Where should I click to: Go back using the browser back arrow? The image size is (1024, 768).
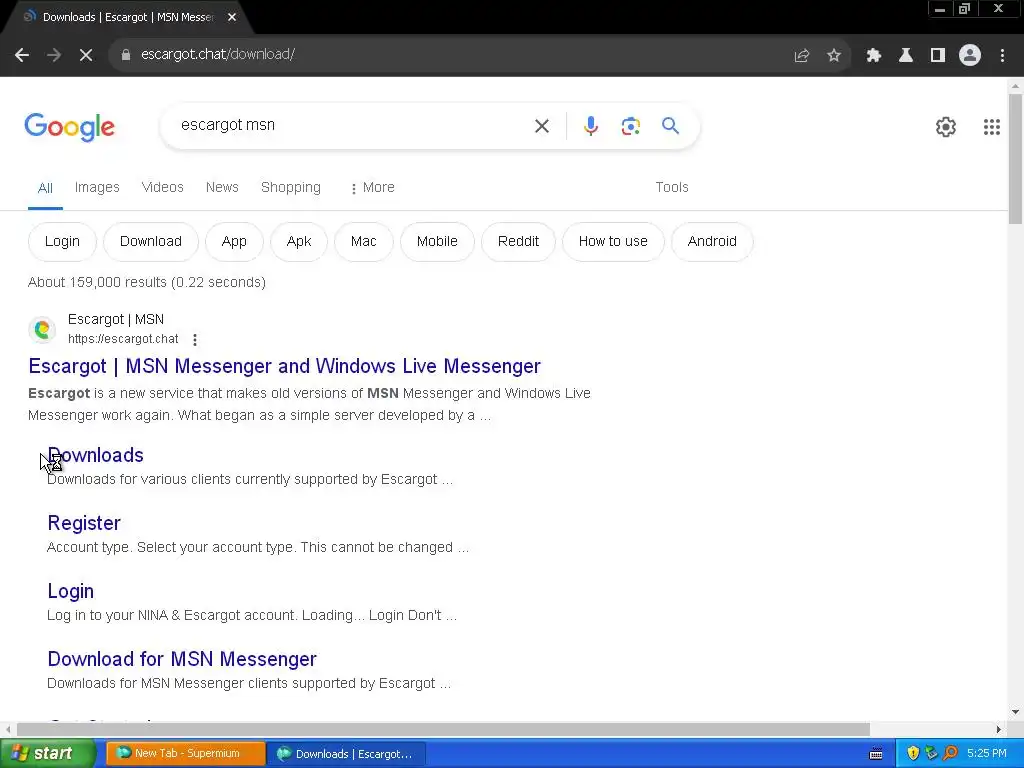[x=22, y=55]
